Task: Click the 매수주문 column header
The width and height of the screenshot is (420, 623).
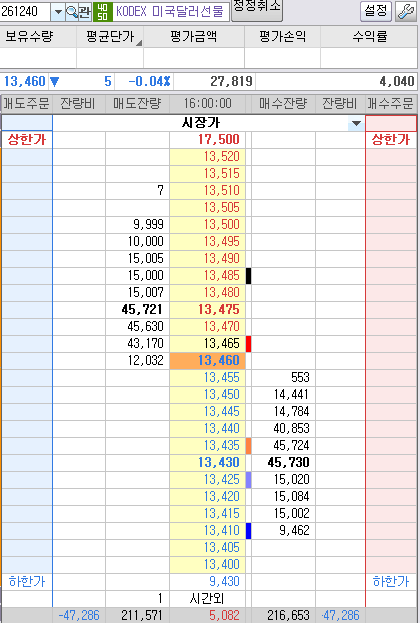Action: 391,104
